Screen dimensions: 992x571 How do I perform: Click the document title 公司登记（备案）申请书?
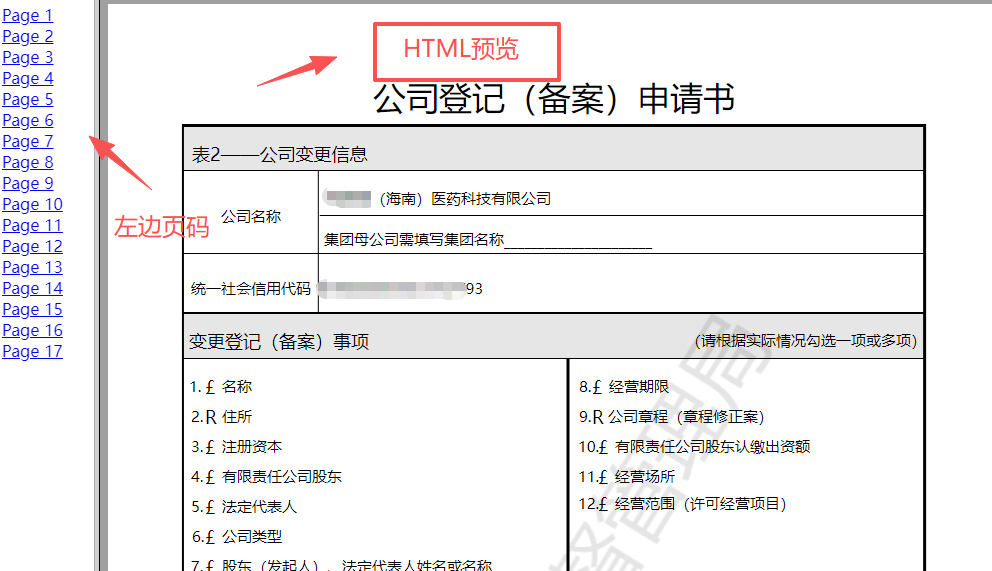coord(554,99)
